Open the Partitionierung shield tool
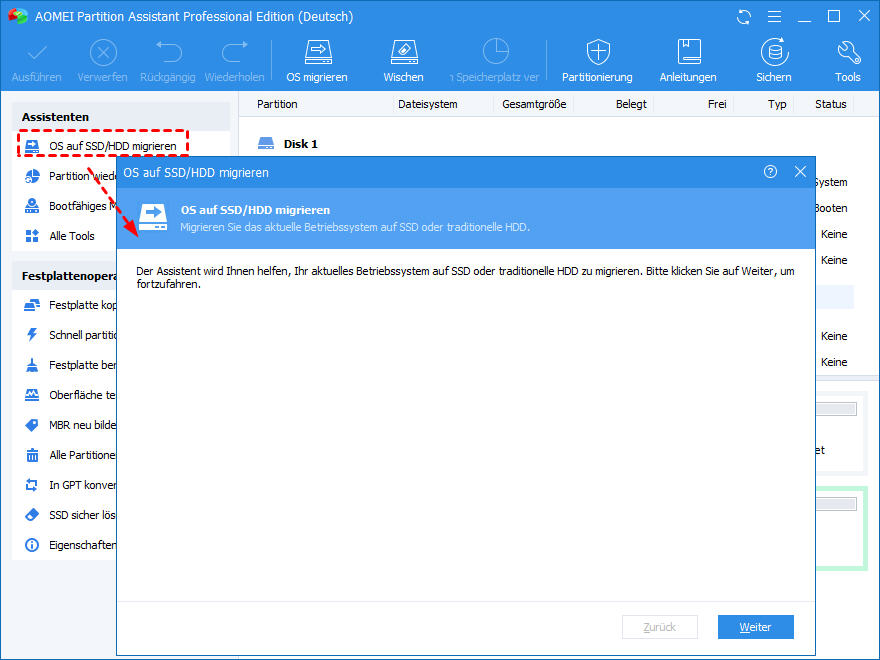Screen dimensions: 880x660 (x=598, y=61)
